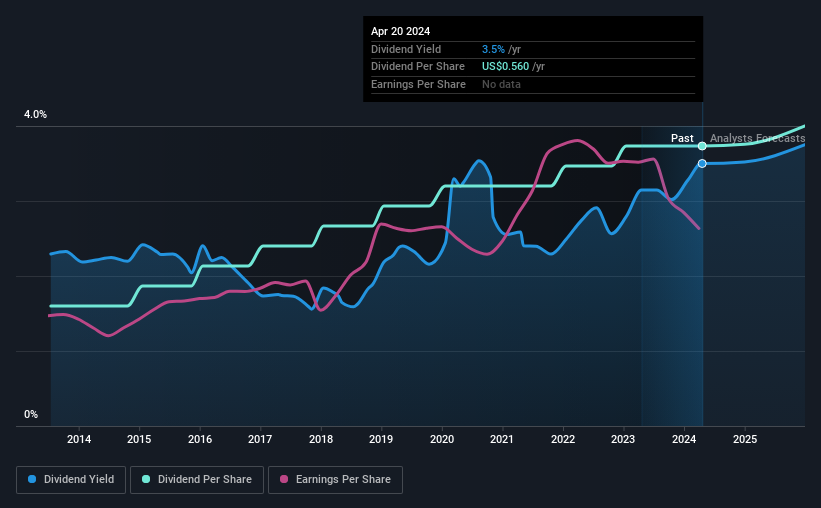The image size is (821, 508).
Task: Toggle the Dividend Per Share legend button
Action: click(197, 480)
